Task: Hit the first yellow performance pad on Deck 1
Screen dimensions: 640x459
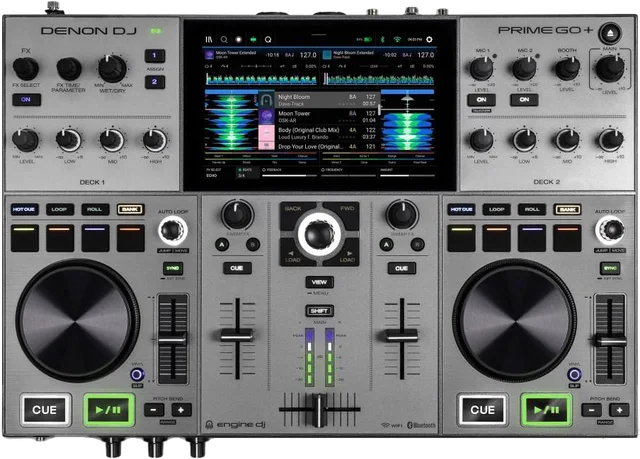Action: (25, 238)
